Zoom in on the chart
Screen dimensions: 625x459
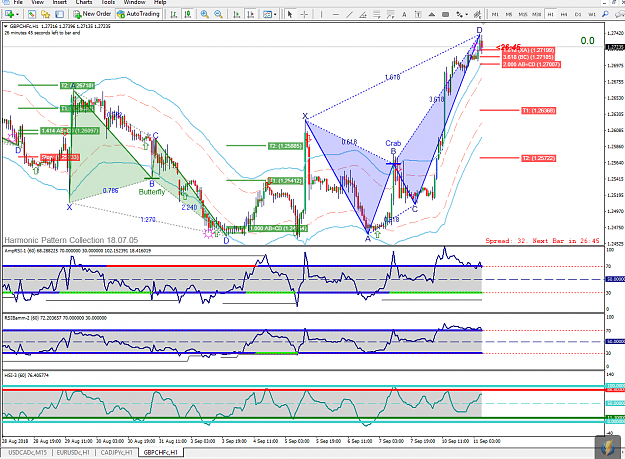pyautogui.click(x=204, y=14)
